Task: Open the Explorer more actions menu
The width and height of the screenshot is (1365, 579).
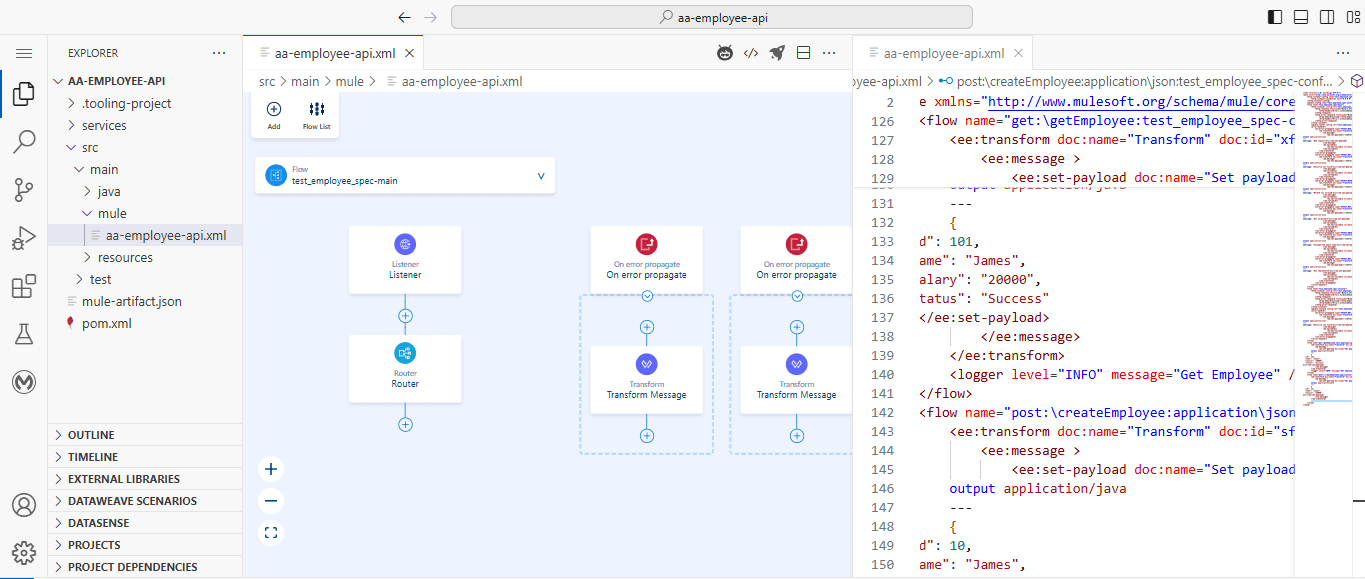Action: tap(218, 52)
